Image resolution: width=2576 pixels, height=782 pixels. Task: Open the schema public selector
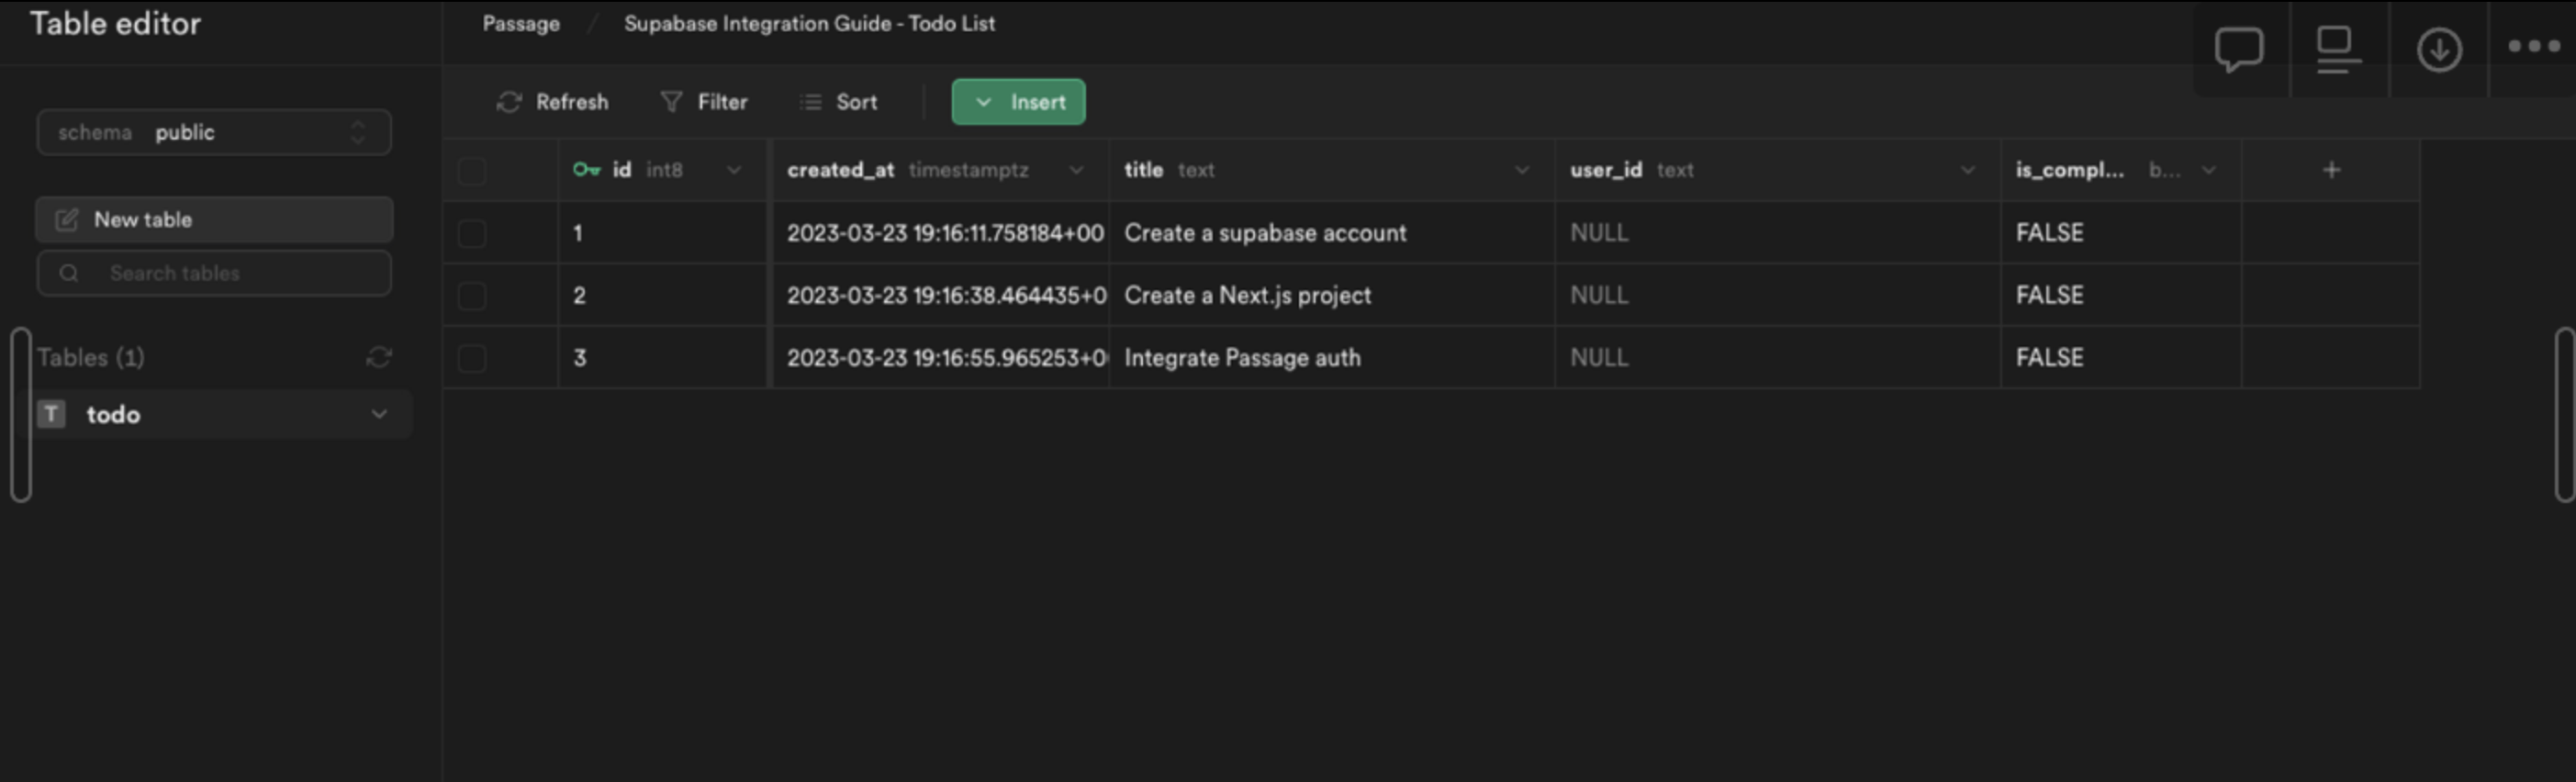pyautogui.click(x=214, y=132)
